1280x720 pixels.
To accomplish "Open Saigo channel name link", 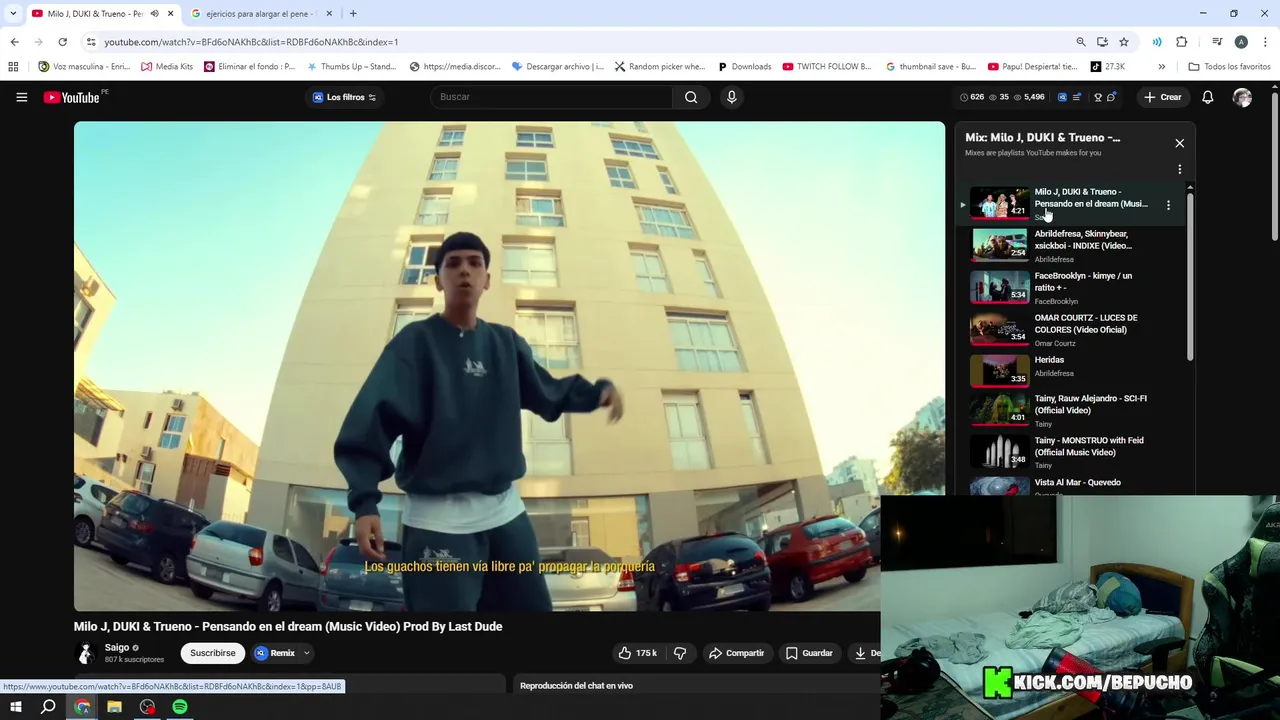I will pyautogui.click(x=116, y=647).
